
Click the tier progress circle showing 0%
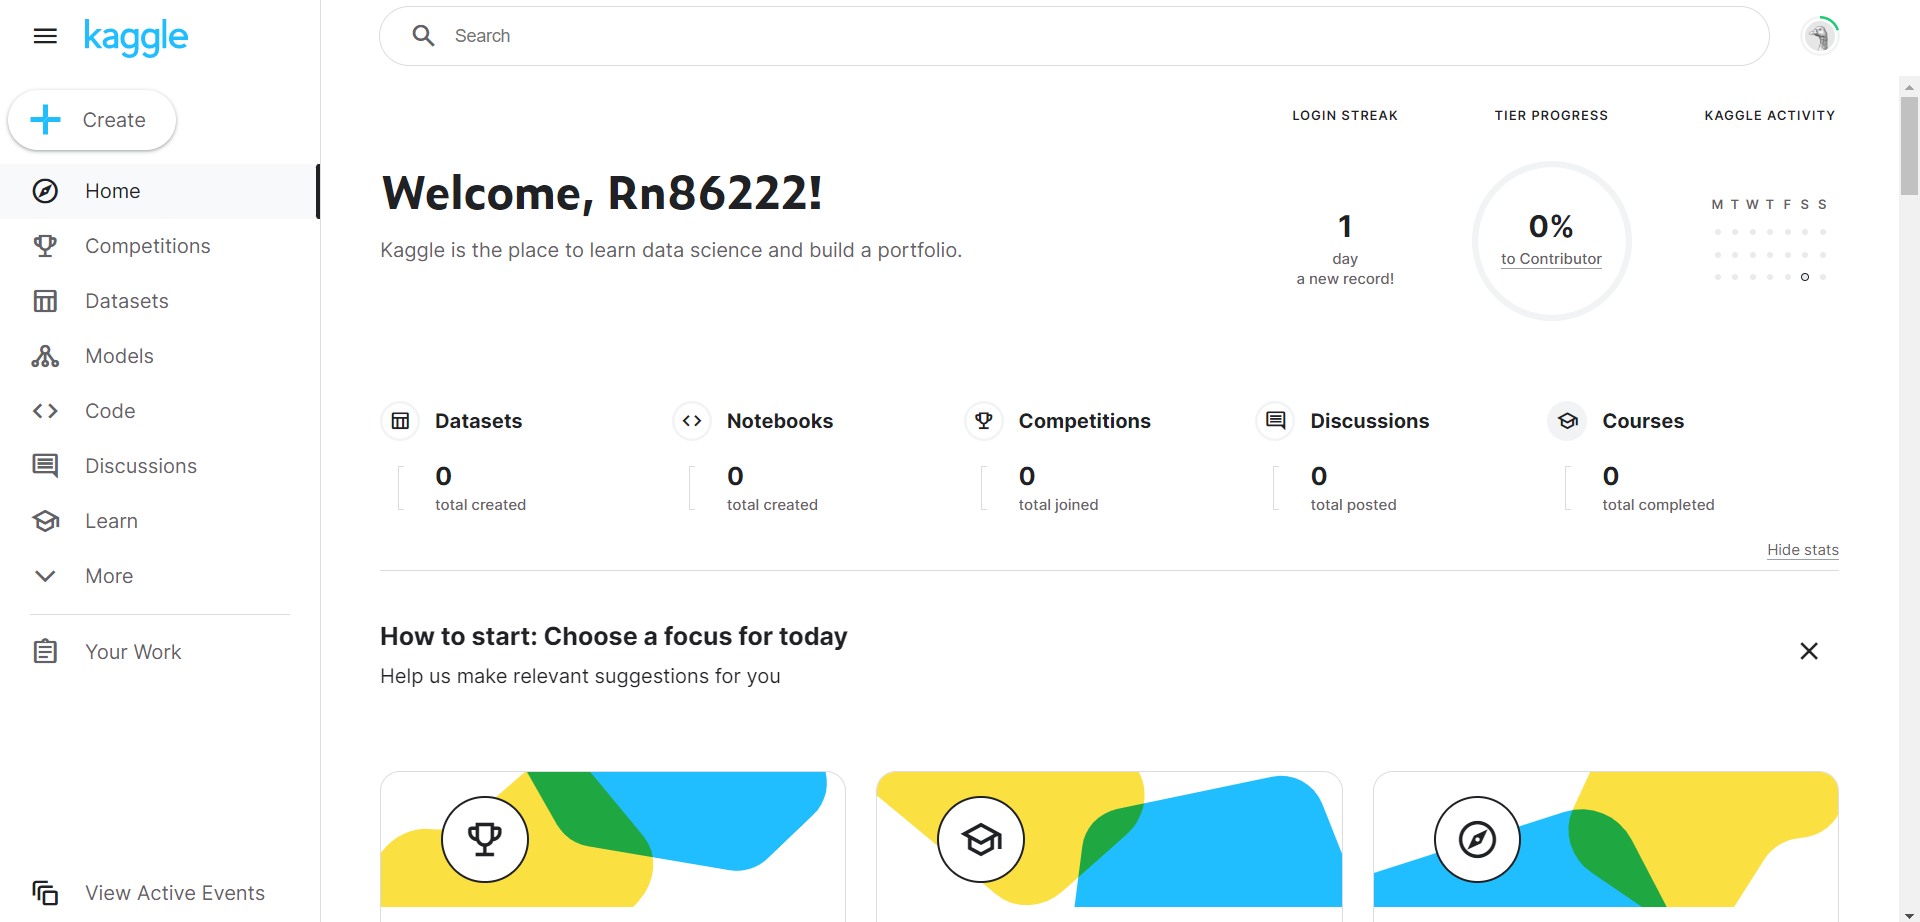pos(1551,241)
